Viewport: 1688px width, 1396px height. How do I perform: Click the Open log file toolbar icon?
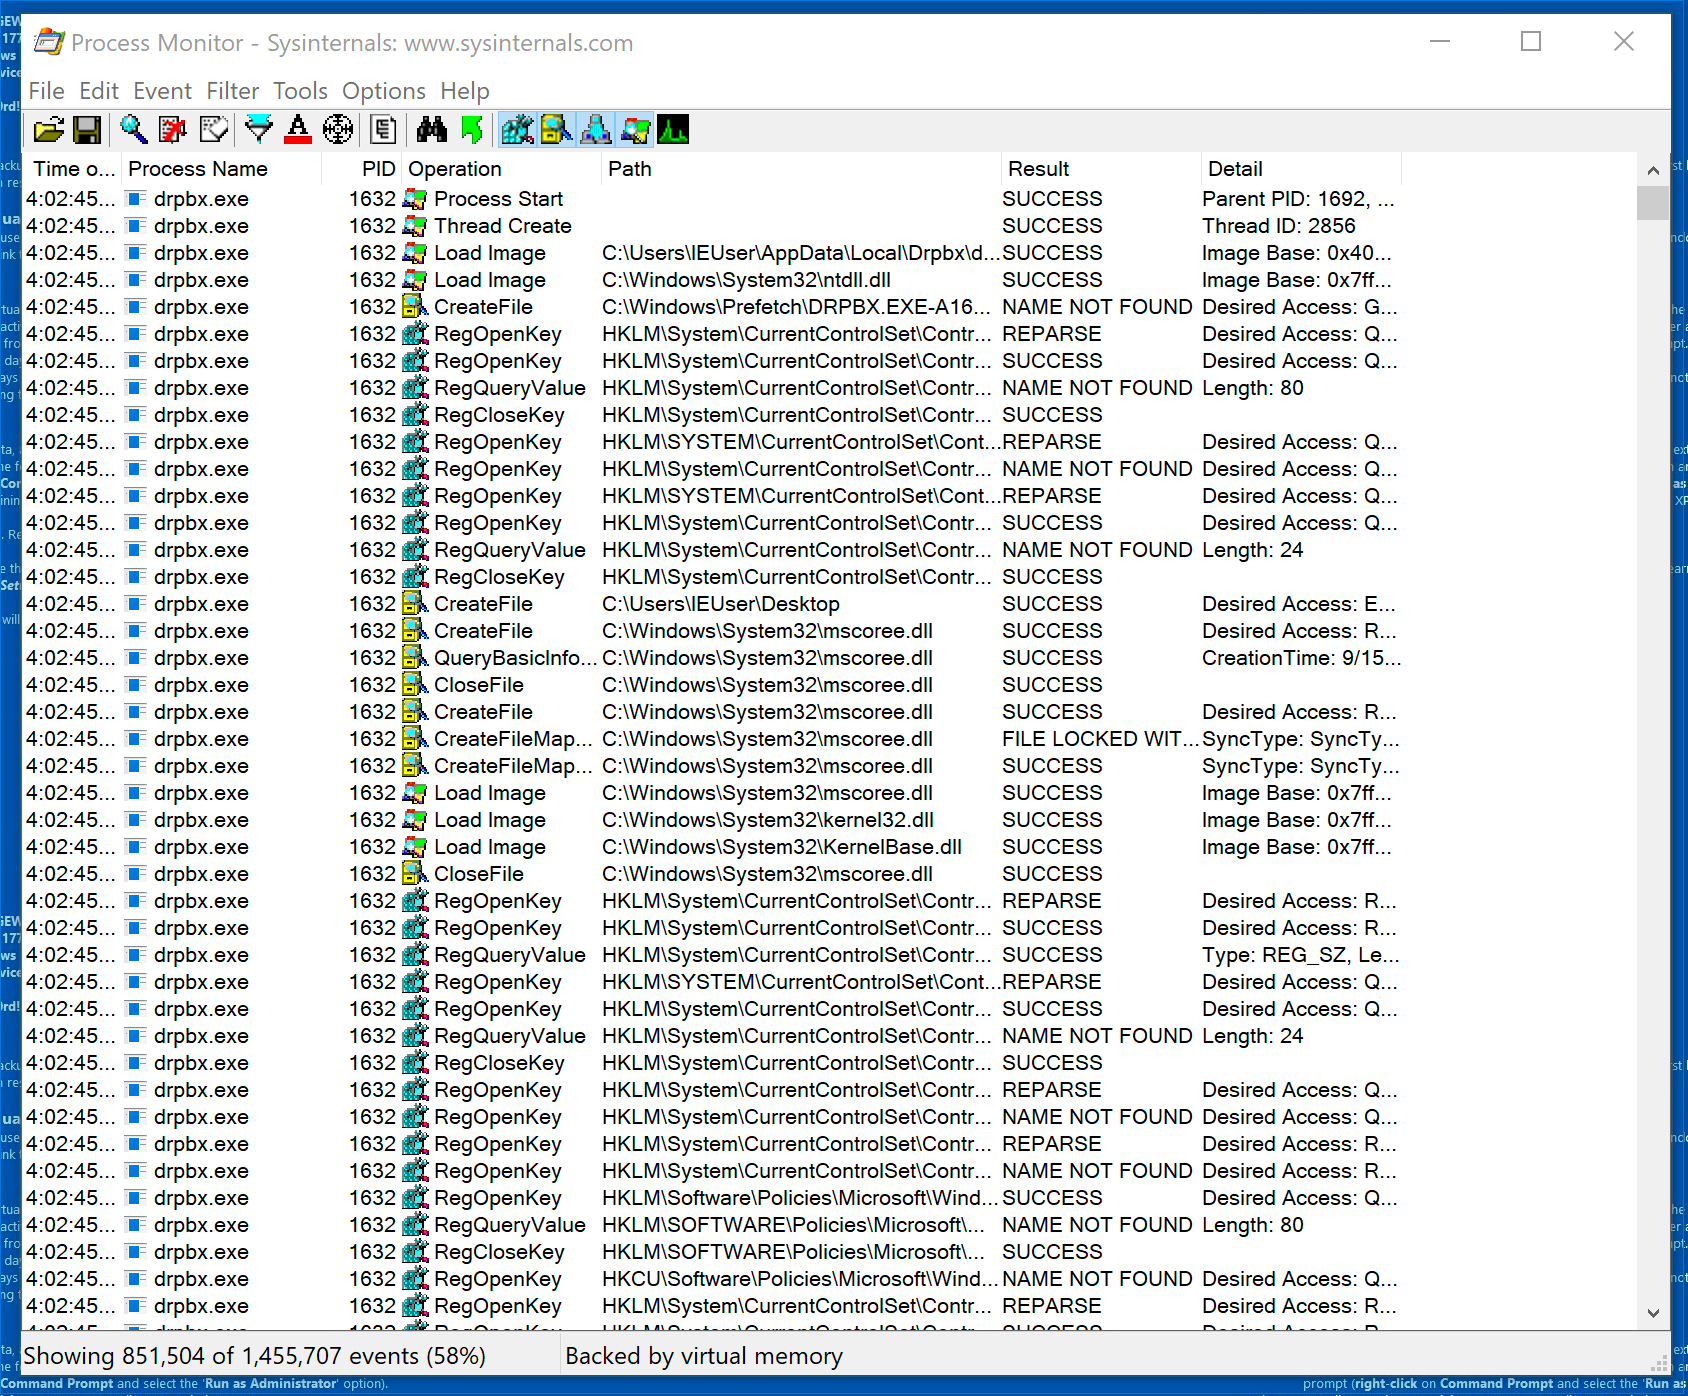48,130
